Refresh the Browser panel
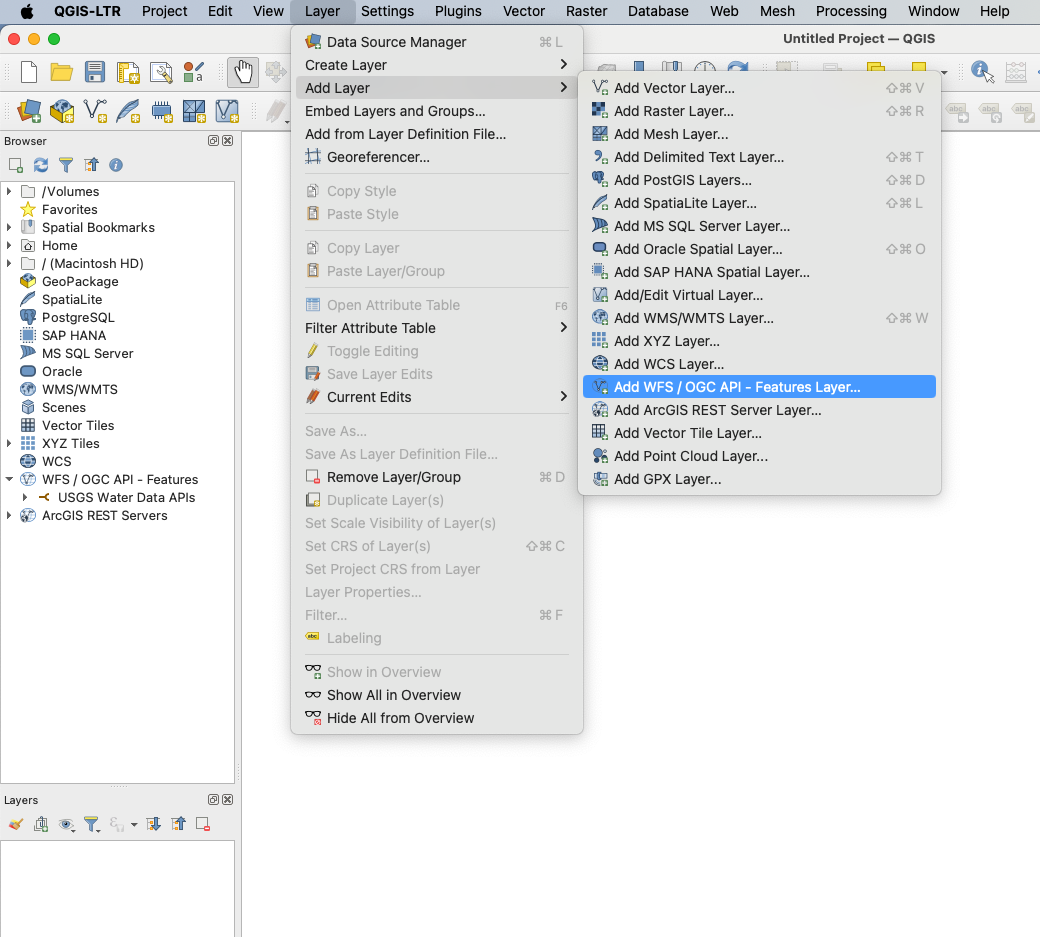The image size is (1040, 937). [41, 165]
